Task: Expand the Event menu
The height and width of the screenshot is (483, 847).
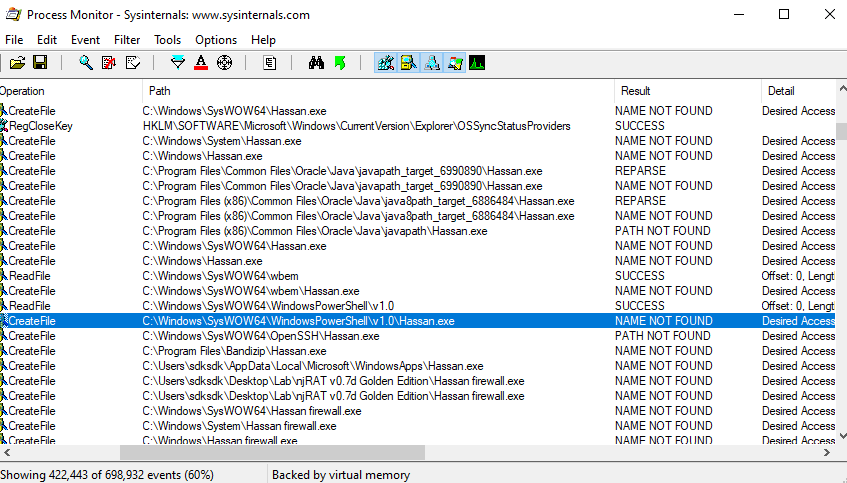Action: coord(85,40)
